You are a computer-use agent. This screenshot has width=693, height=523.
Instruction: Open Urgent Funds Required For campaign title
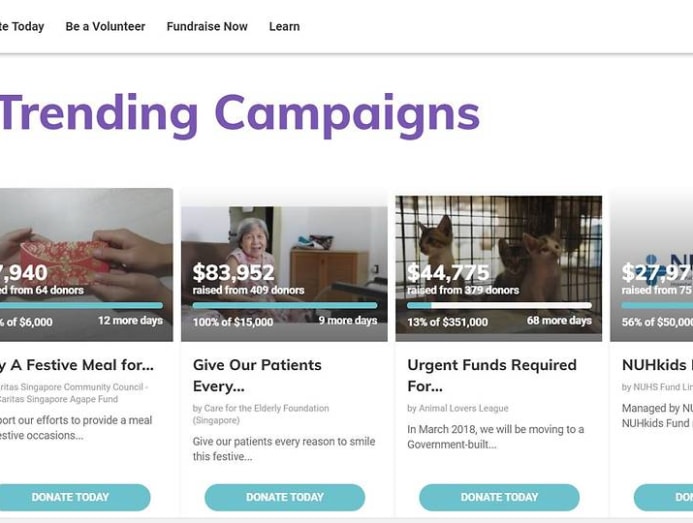[x=491, y=375]
